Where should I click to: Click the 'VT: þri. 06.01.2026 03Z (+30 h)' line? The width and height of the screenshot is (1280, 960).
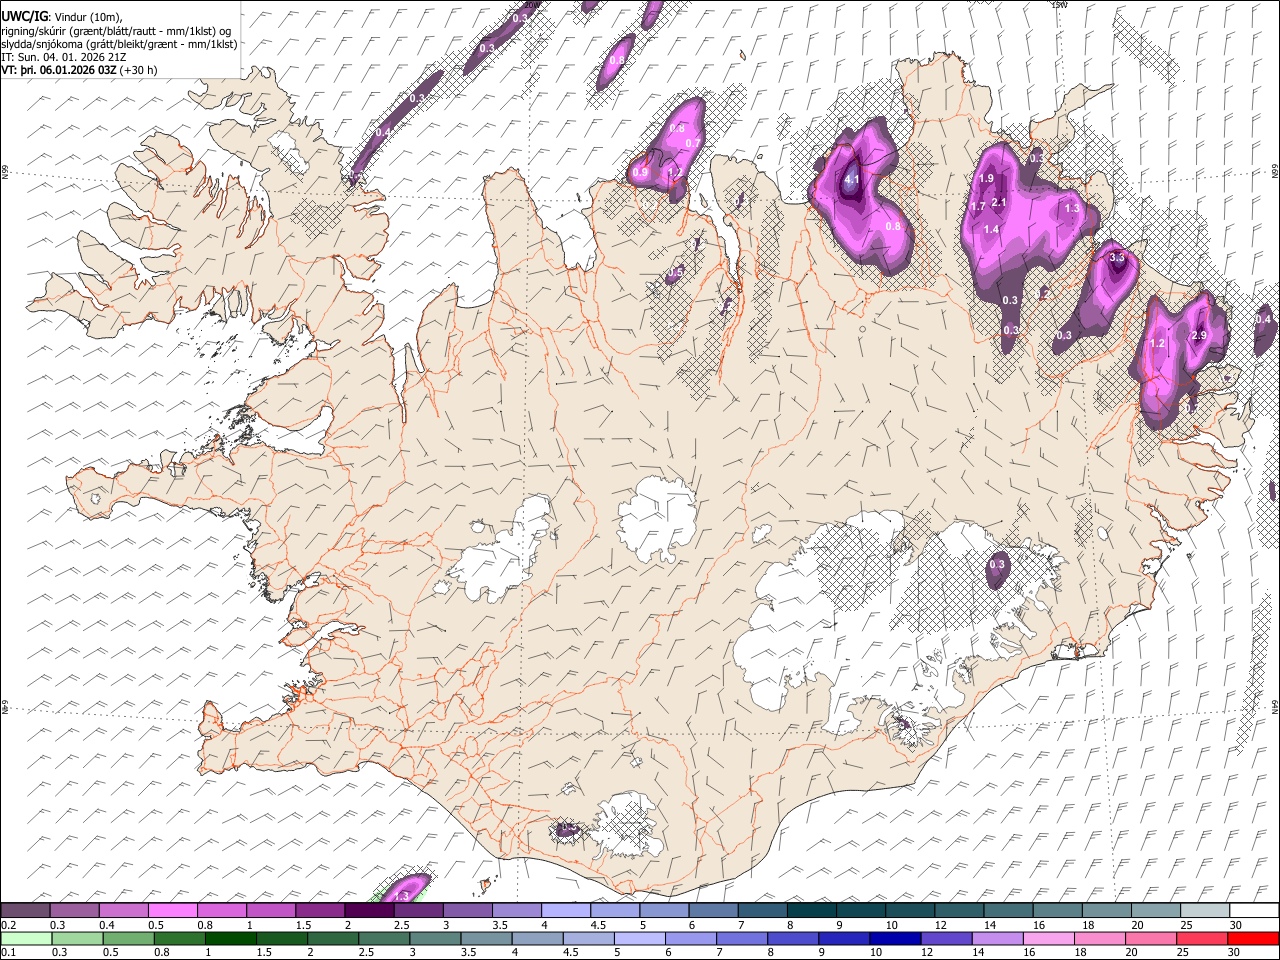point(79,70)
